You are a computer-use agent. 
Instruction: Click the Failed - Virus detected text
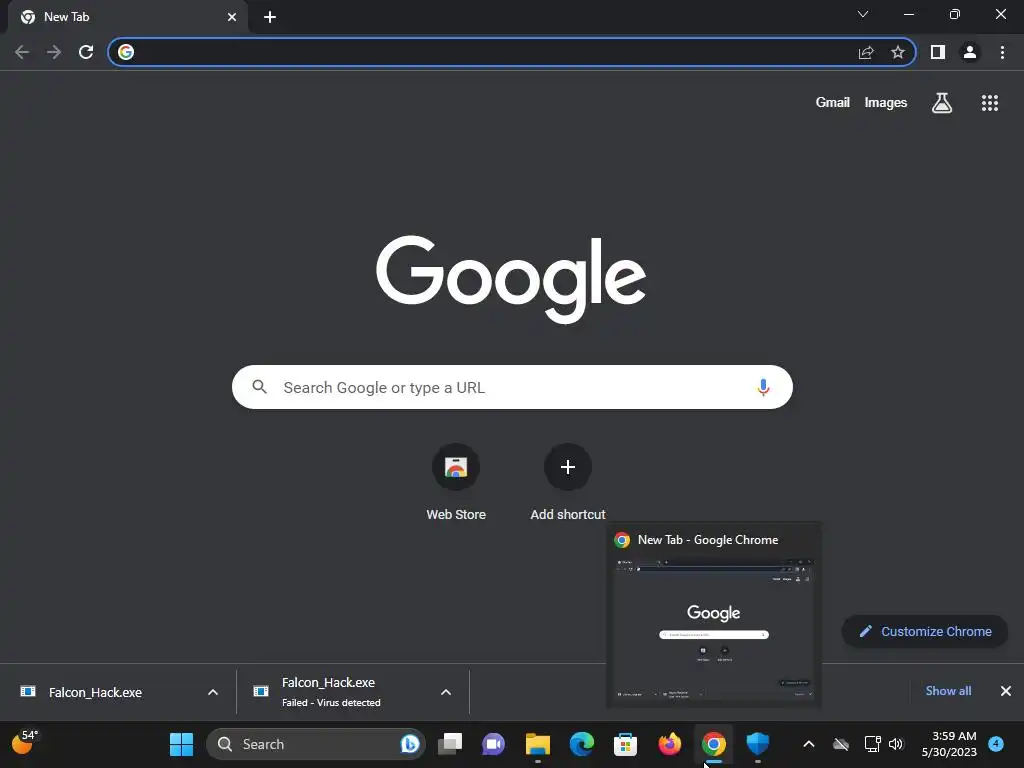pos(331,703)
